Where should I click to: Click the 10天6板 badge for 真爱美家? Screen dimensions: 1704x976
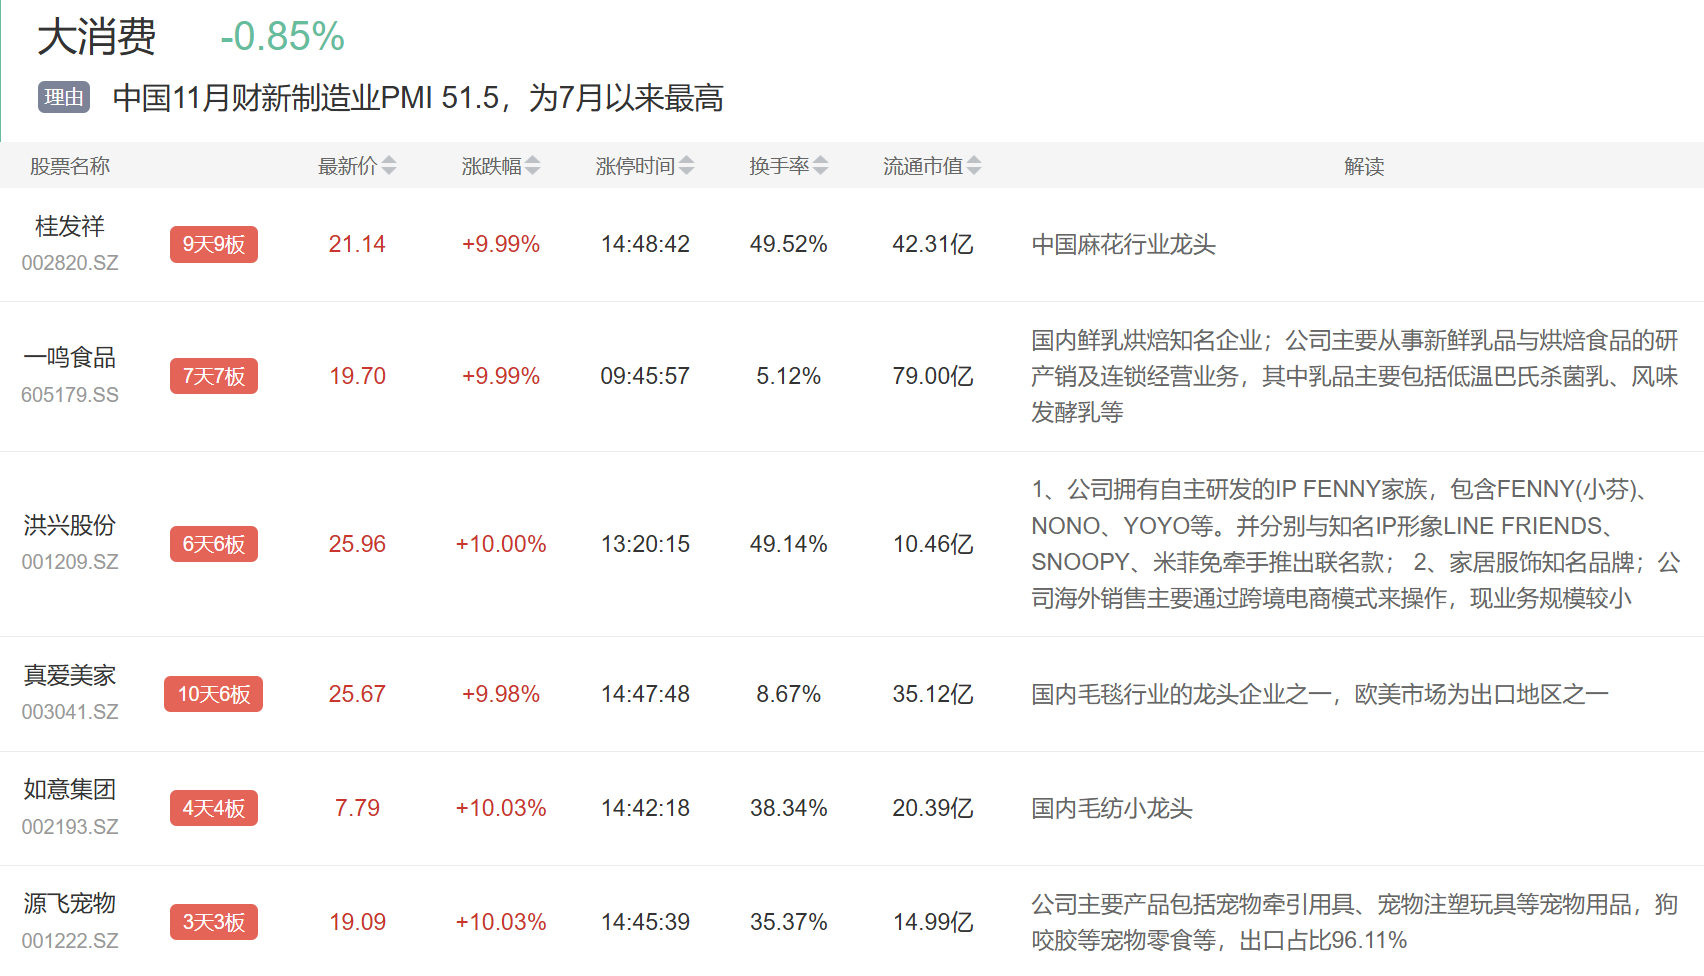(214, 694)
